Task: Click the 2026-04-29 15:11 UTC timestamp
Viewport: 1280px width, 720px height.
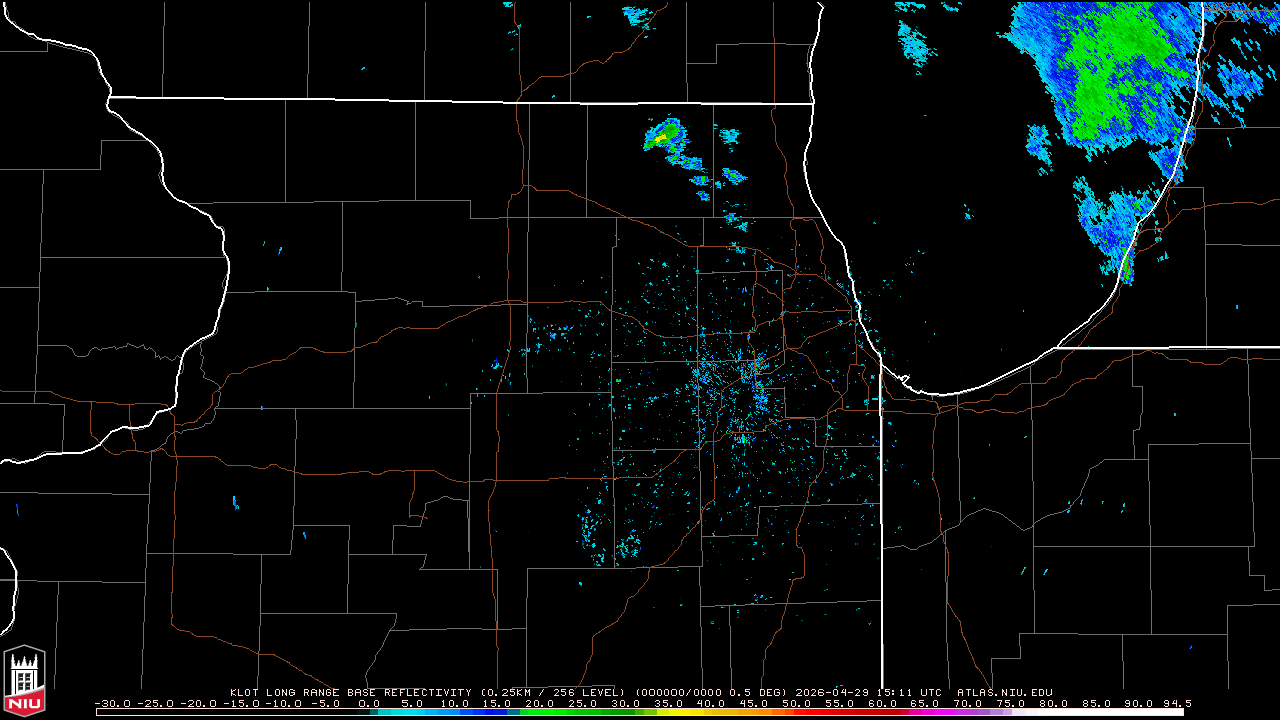Action: pos(875,692)
